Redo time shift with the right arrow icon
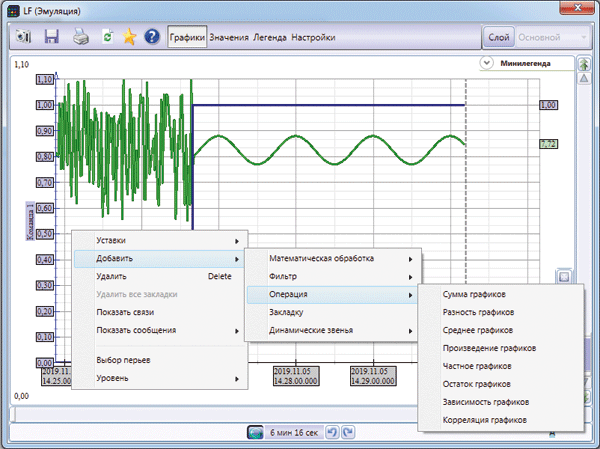Viewport: 600px width, 449px height. coord(348,433)
